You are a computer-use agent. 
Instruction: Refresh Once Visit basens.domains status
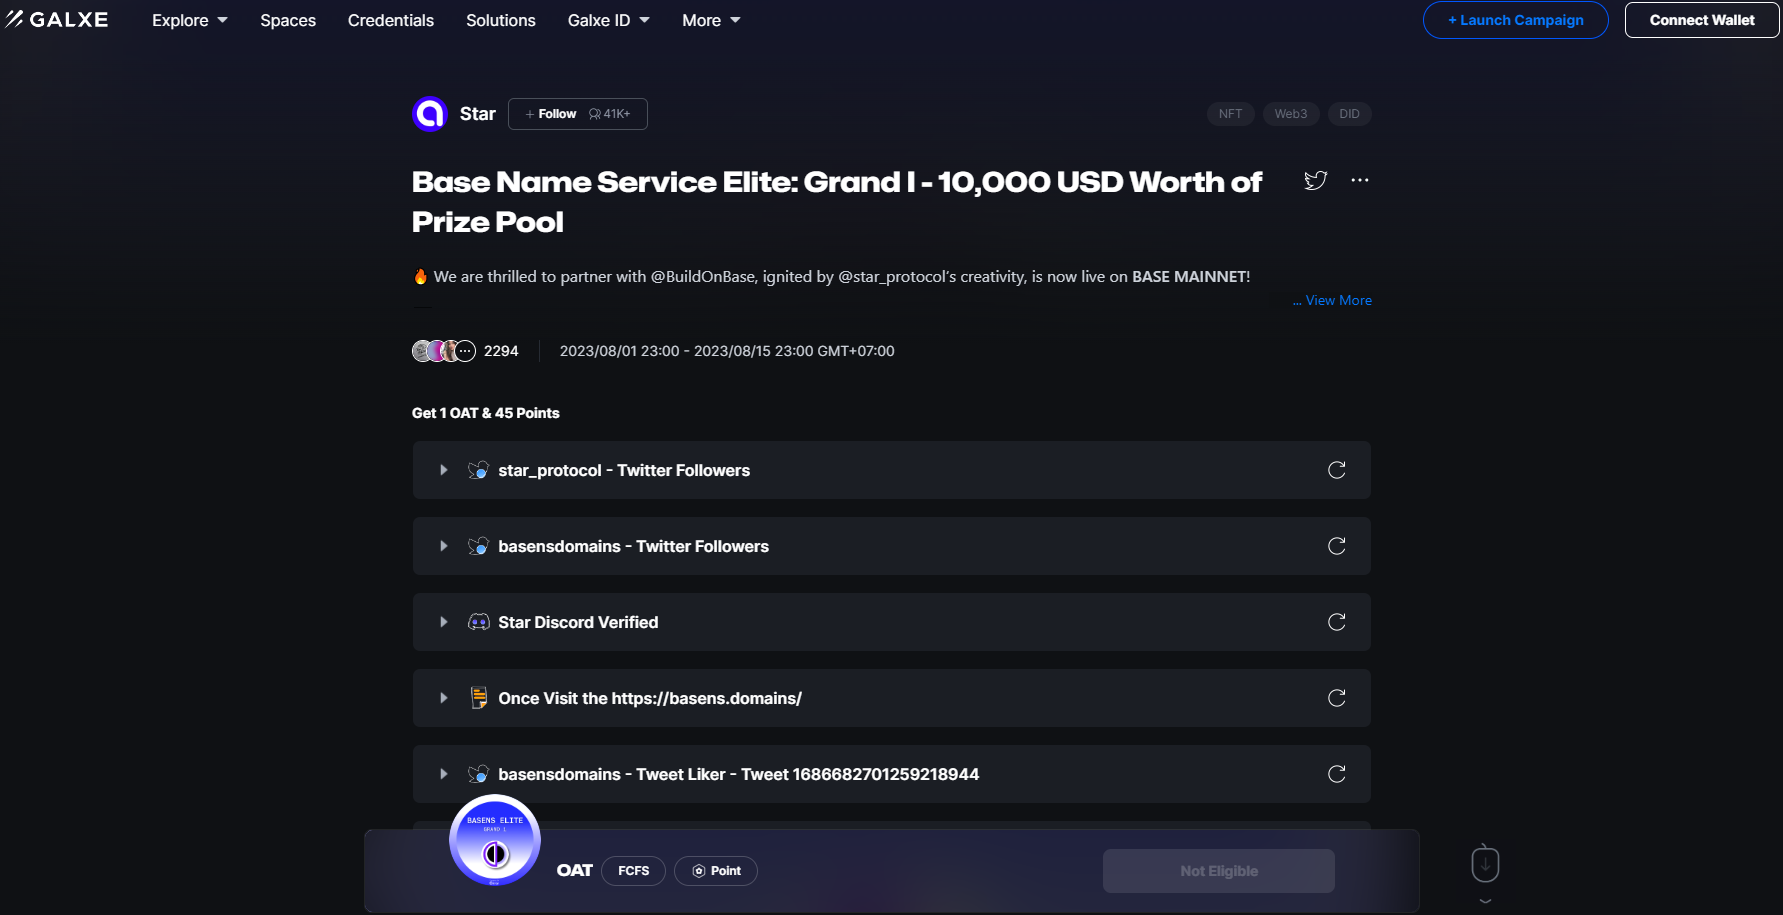click(x=1337, y=698)
